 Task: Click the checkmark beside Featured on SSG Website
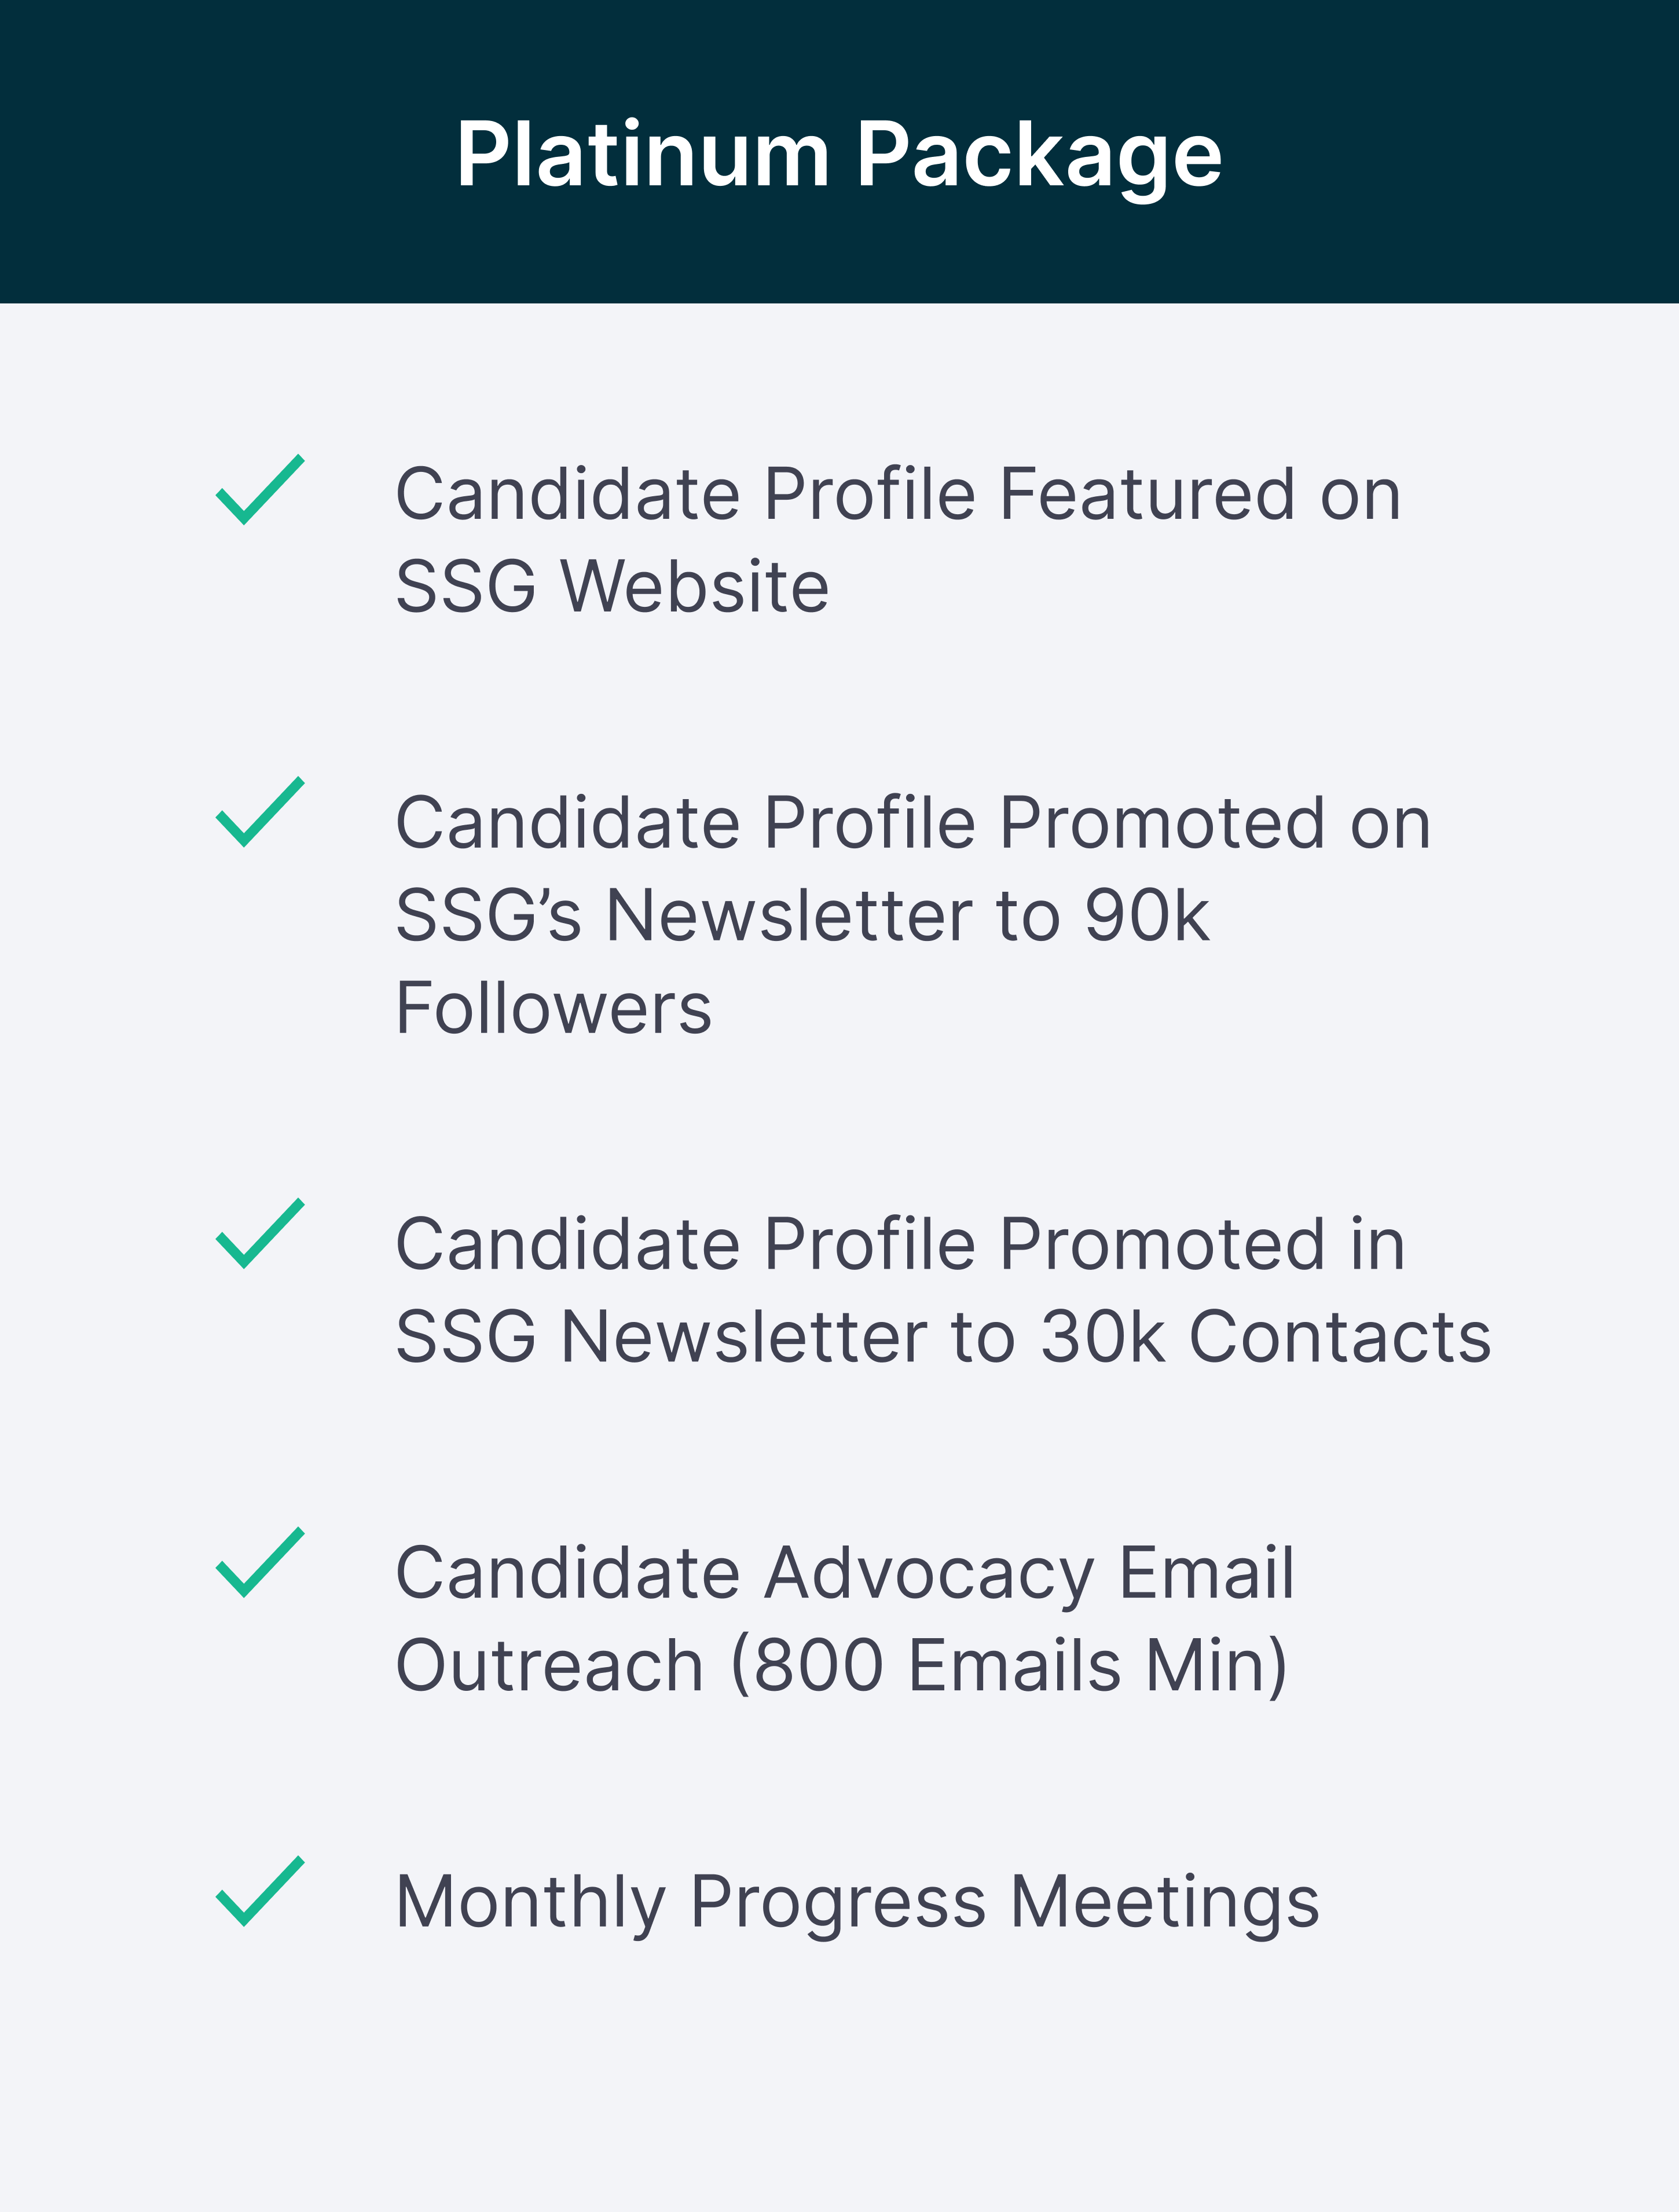click(260, 489)
